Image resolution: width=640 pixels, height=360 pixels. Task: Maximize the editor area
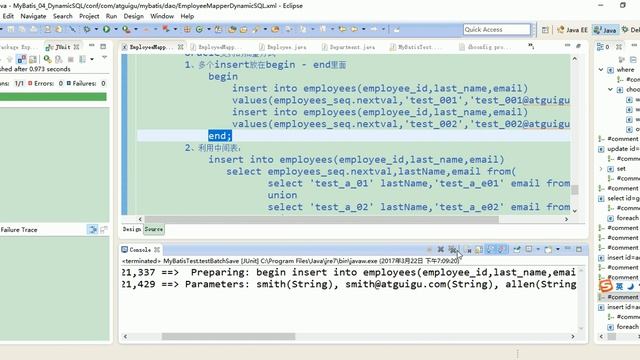[x=579, y=46]
